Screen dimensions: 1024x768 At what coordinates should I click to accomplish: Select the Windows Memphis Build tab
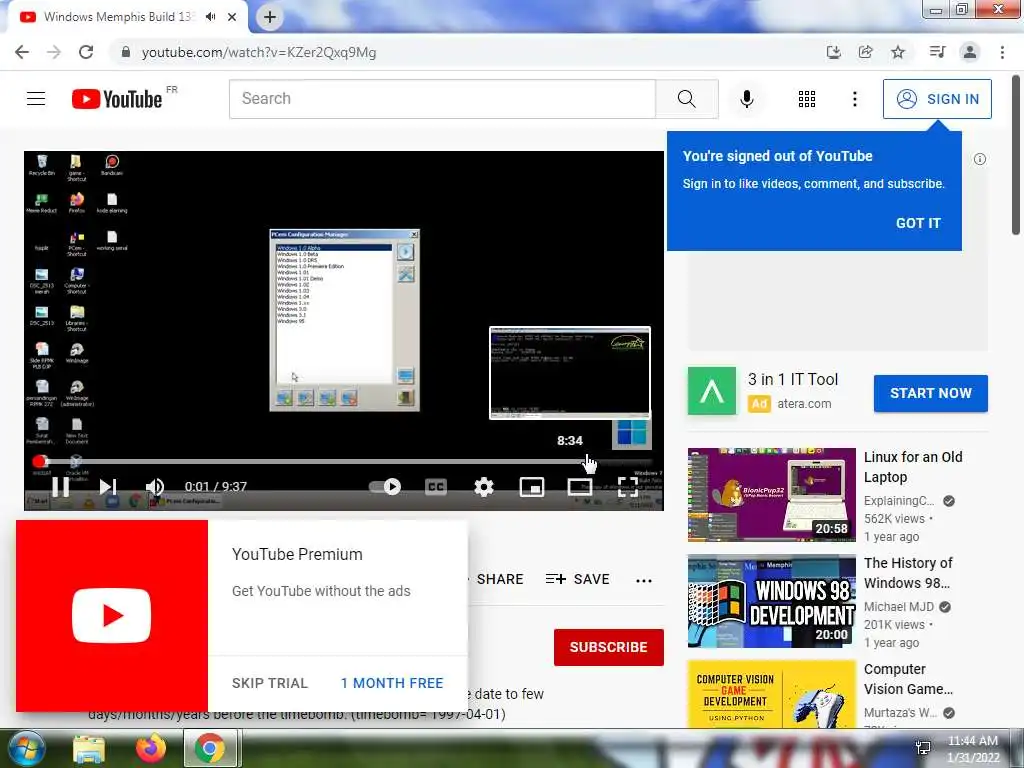point(118,17)
